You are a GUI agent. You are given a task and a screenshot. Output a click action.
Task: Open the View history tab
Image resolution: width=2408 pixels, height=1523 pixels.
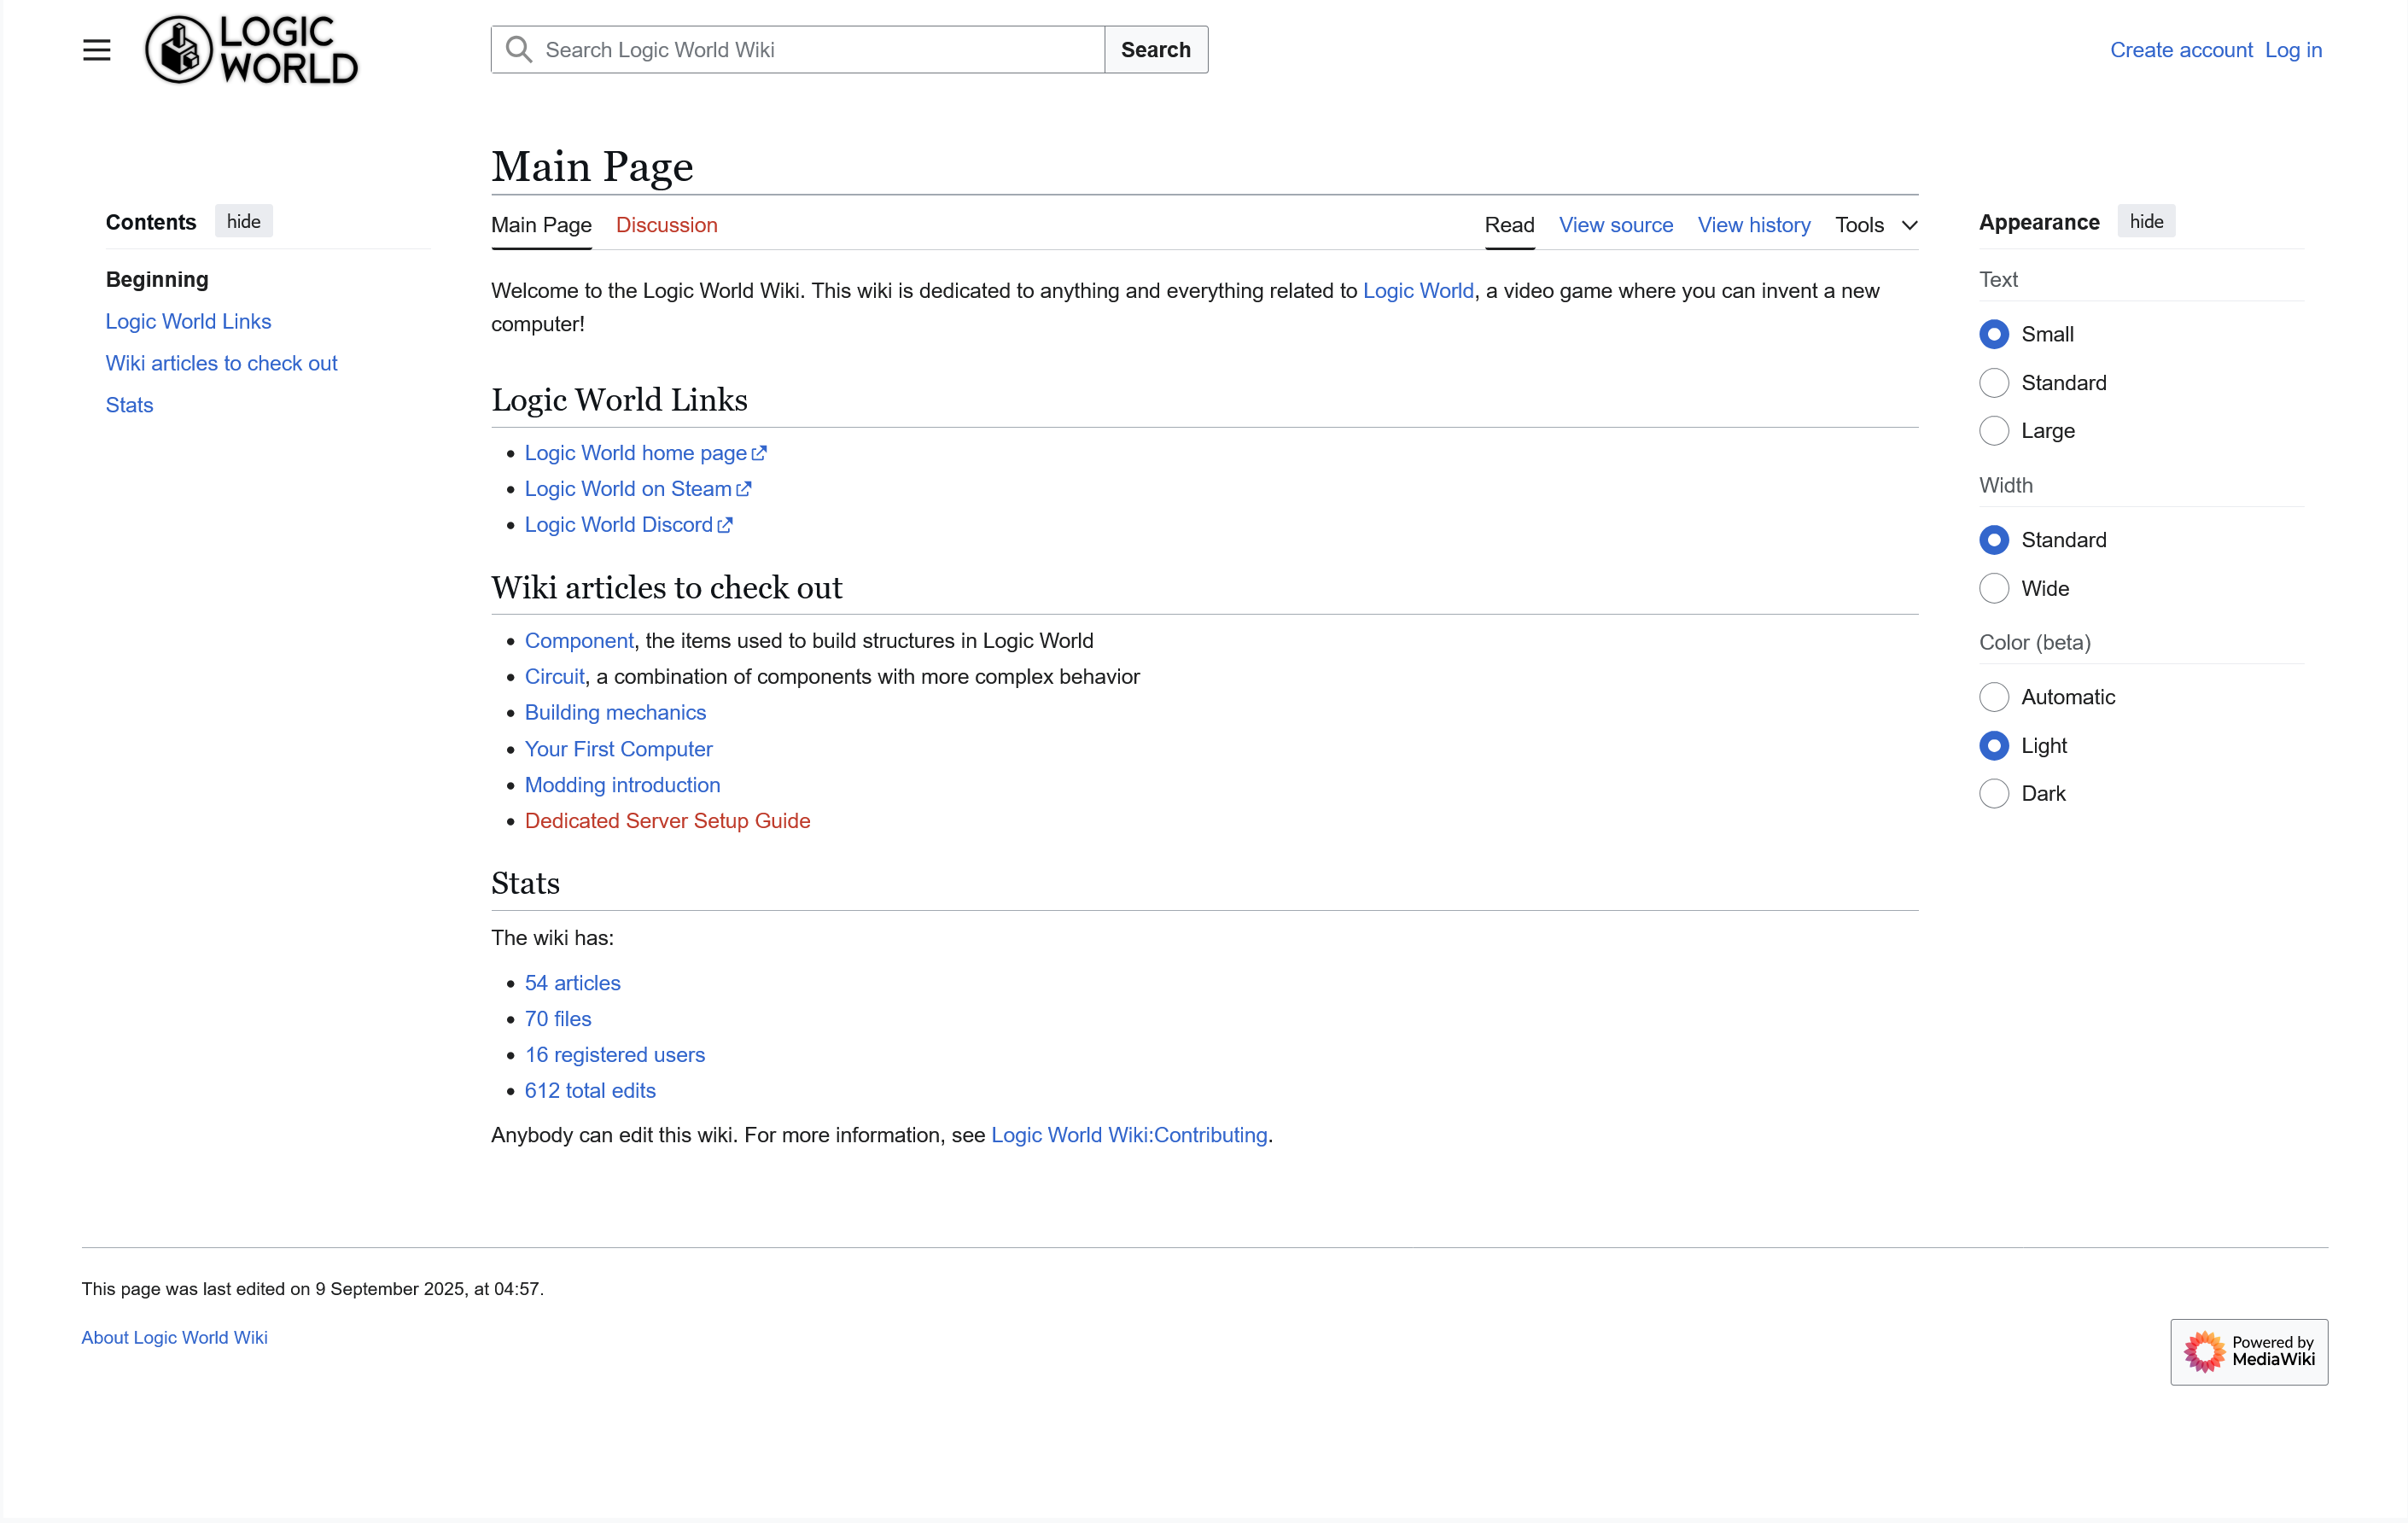point(1754,225)
